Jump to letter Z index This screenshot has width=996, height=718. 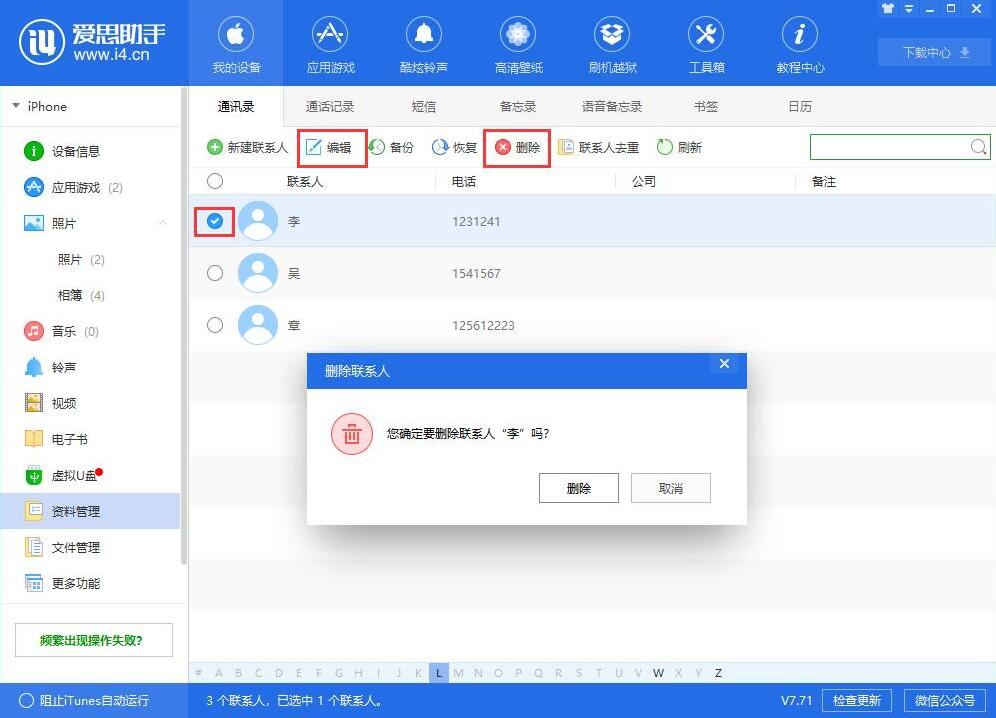click(x=718, y=673)
